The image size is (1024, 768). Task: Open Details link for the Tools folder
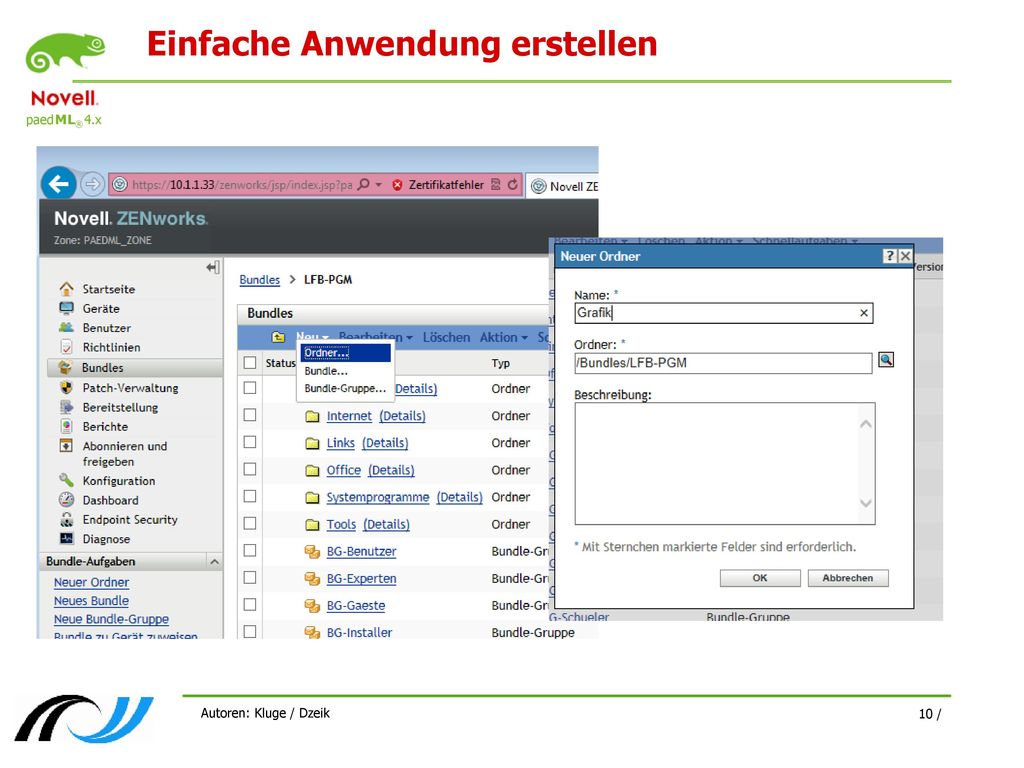[386, 524]
